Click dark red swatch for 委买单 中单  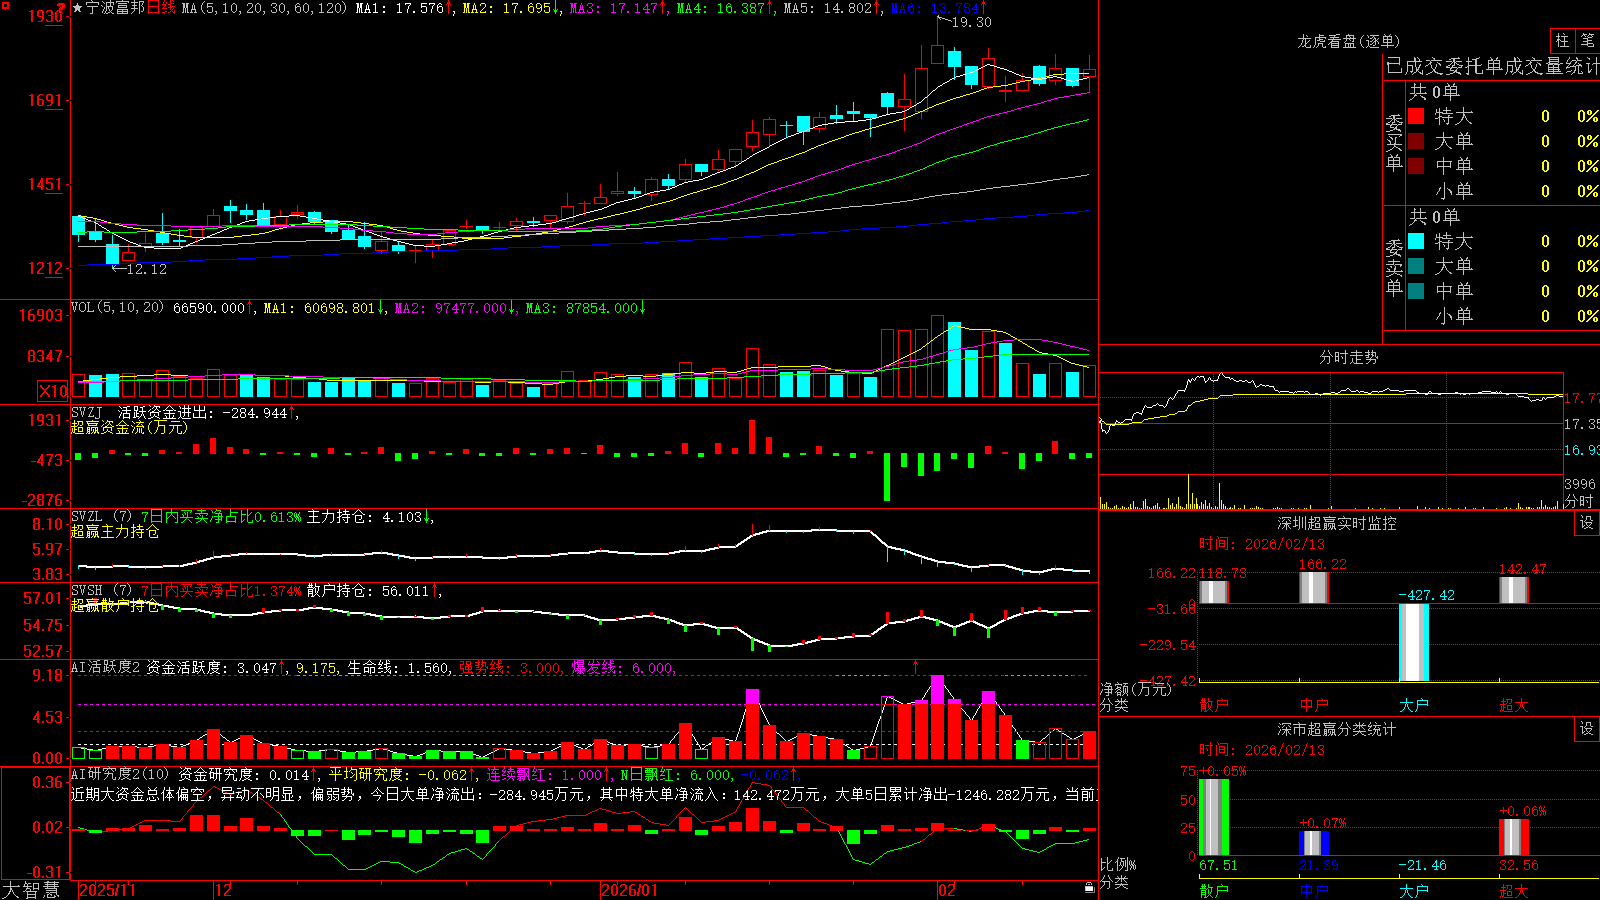[x=1416, y=166]
